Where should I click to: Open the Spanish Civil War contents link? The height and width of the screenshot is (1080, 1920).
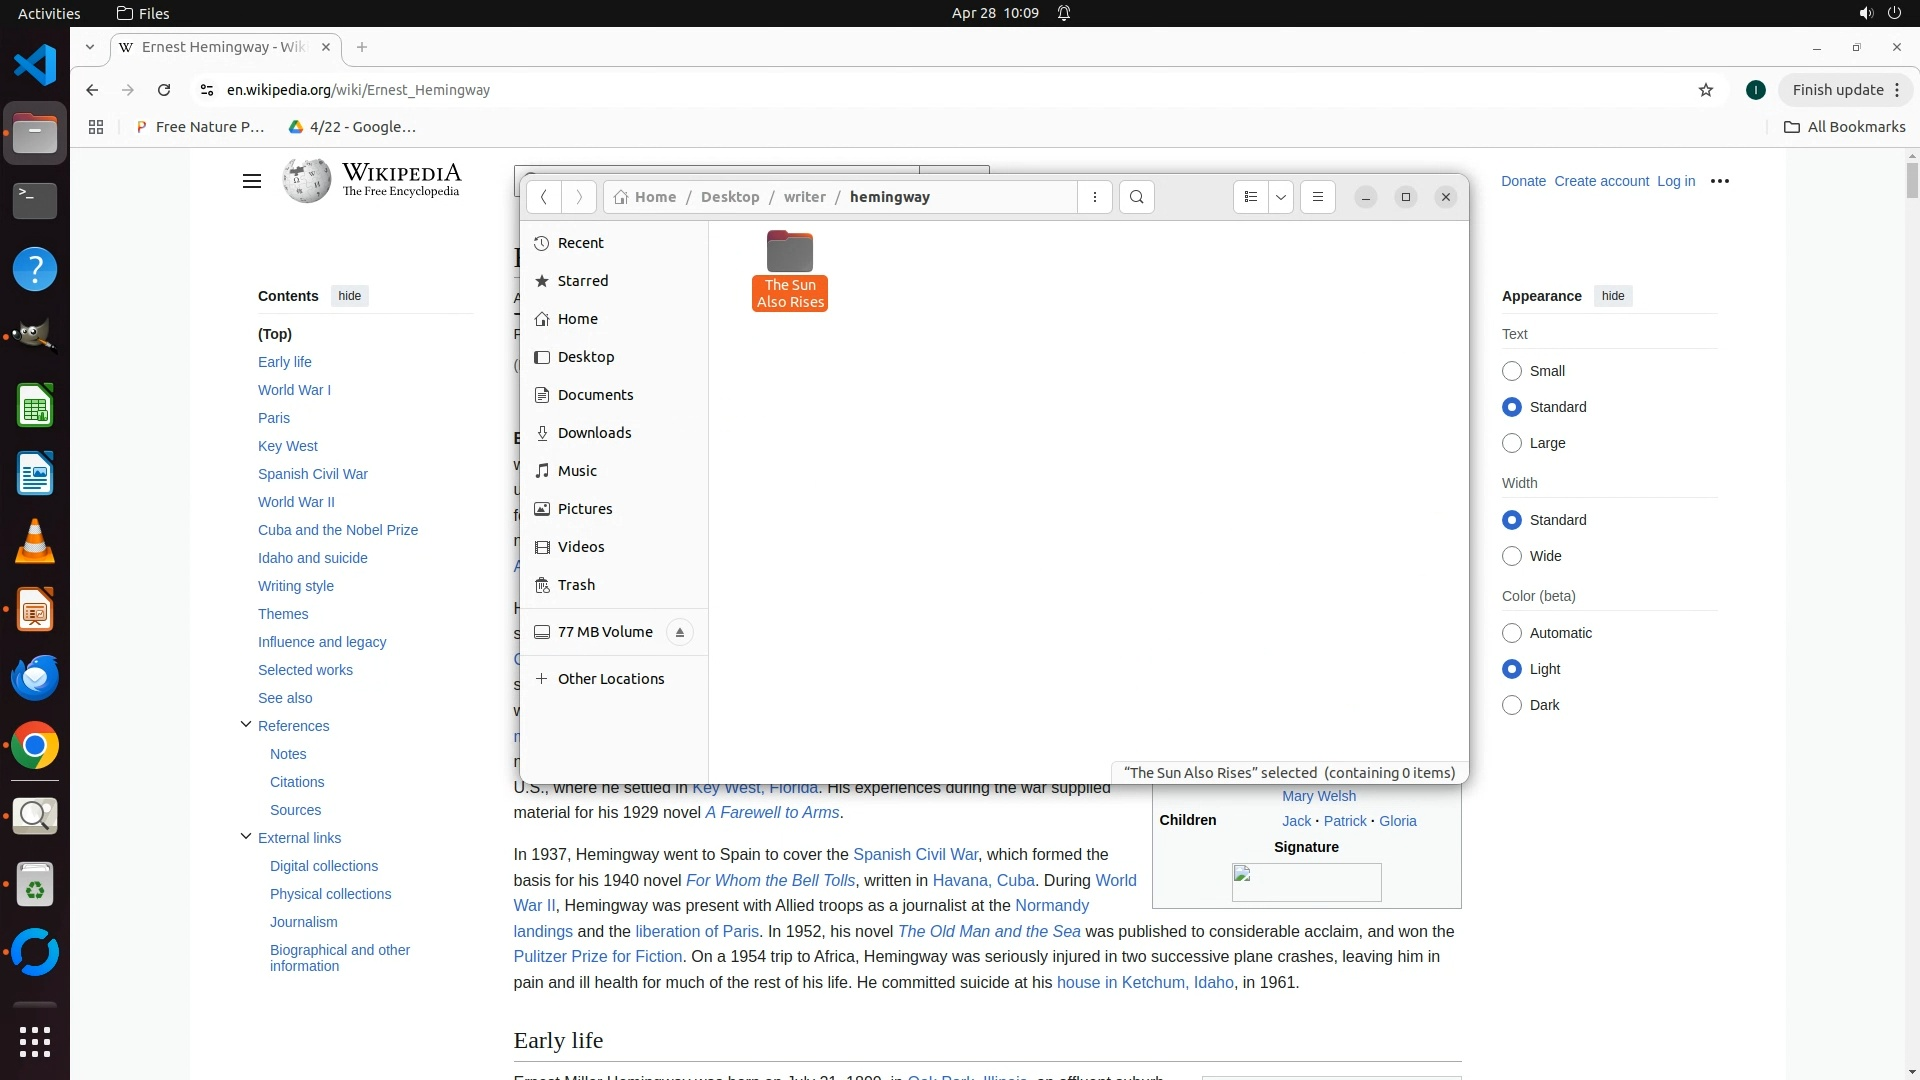[312, 474]
